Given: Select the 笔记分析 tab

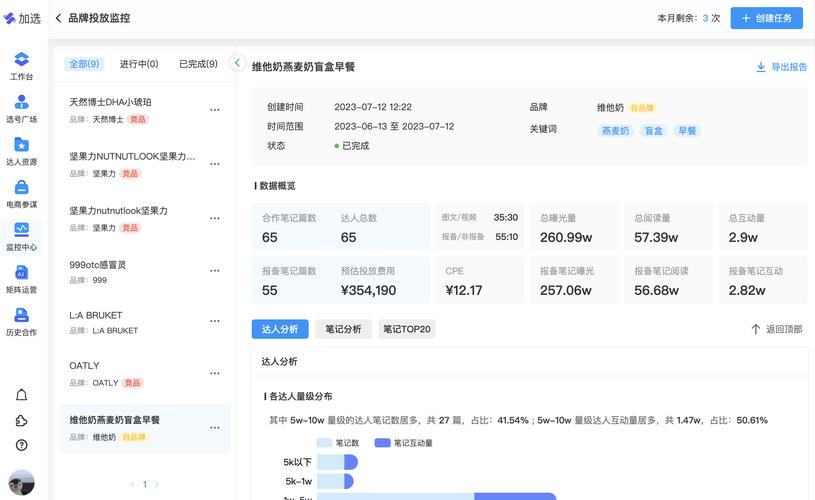Looking at the screenshot, I should pyautogui.click(x=343, y=329).
